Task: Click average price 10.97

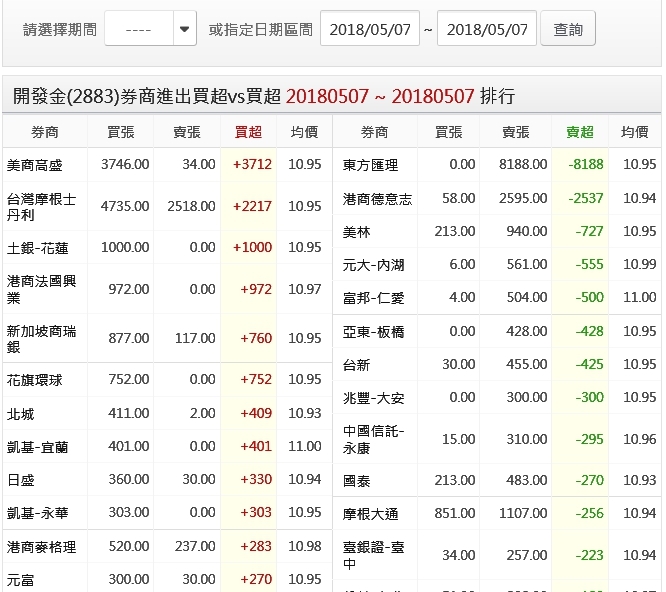Action: [x=305, y=289]
